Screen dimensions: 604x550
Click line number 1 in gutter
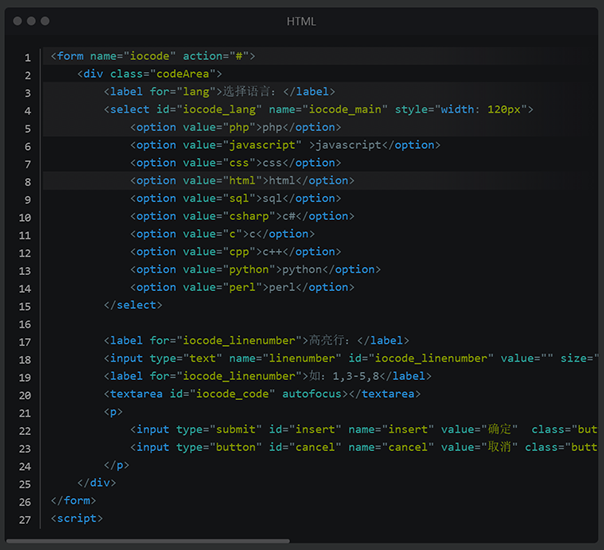click(28, 58)
